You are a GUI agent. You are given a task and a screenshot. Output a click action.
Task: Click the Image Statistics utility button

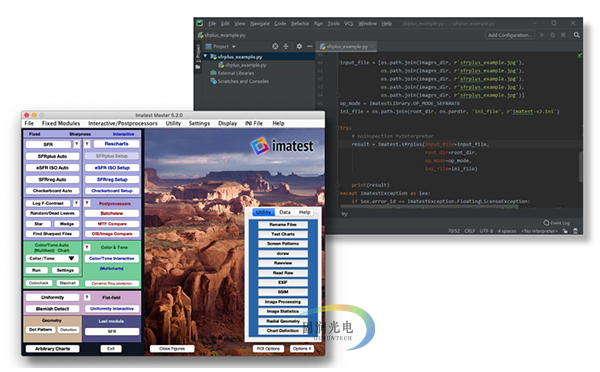pos(283,311)
